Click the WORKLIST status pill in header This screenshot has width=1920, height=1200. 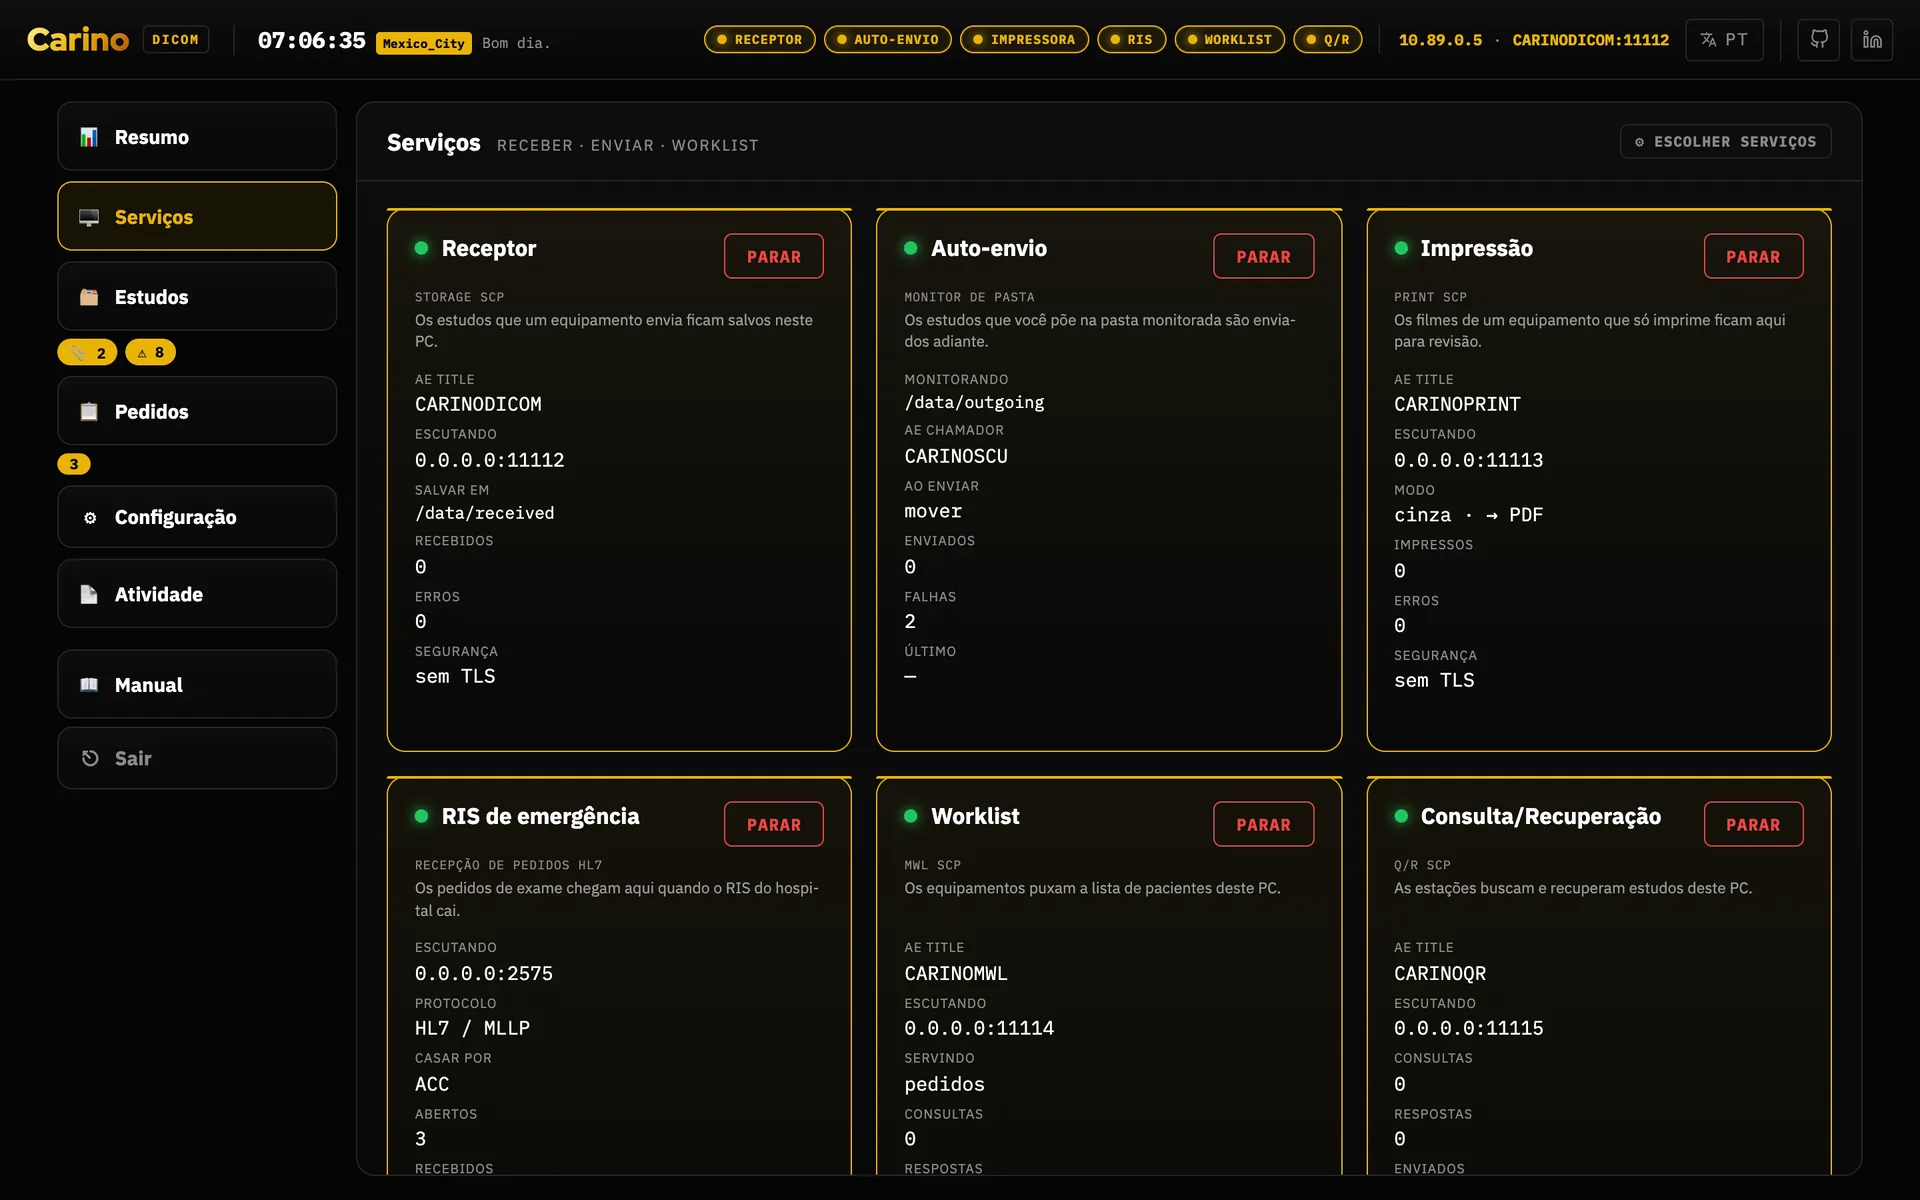(1229, 40)
